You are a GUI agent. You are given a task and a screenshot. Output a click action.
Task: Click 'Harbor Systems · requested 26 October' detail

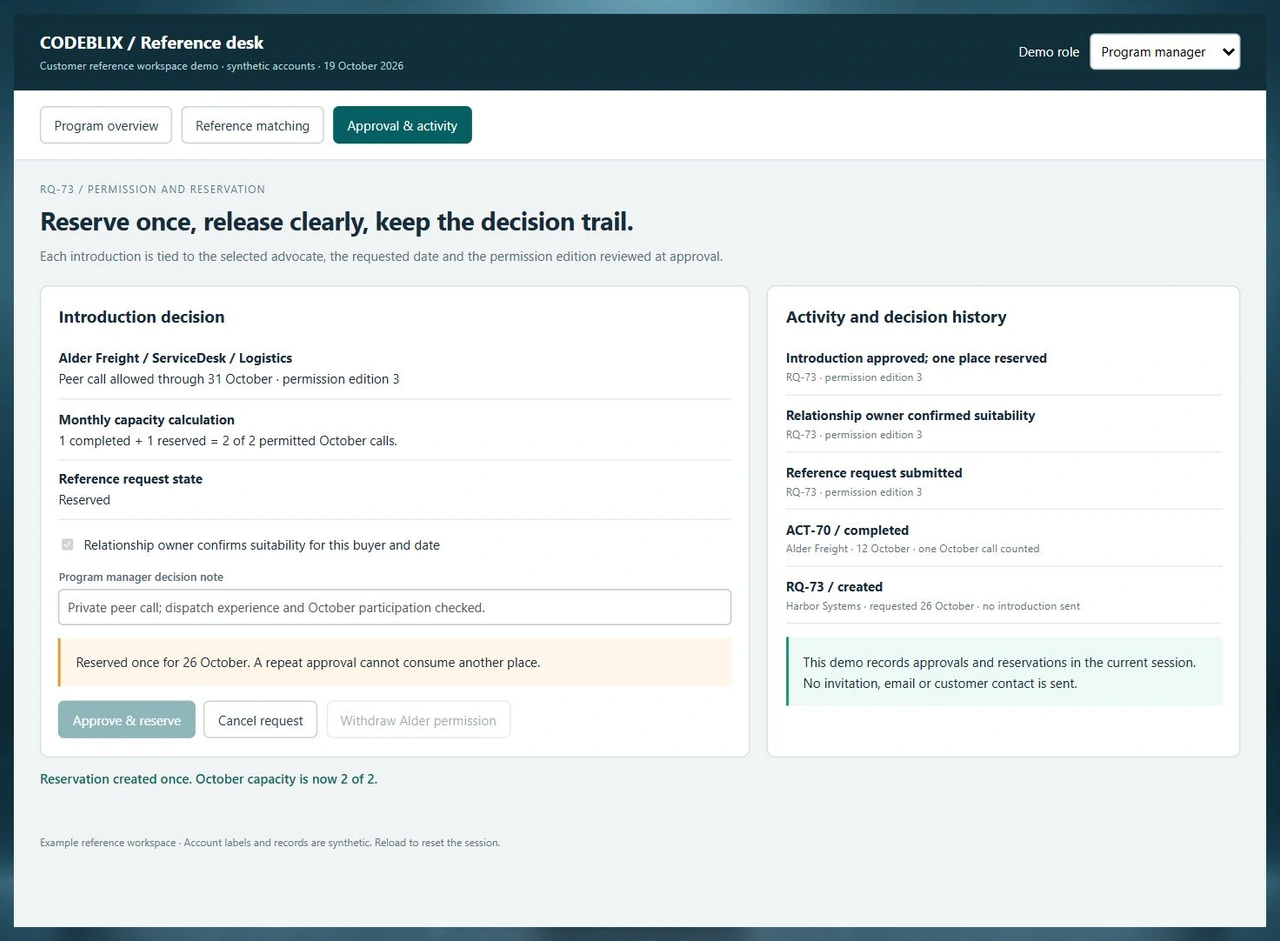(x=933, y=606)
